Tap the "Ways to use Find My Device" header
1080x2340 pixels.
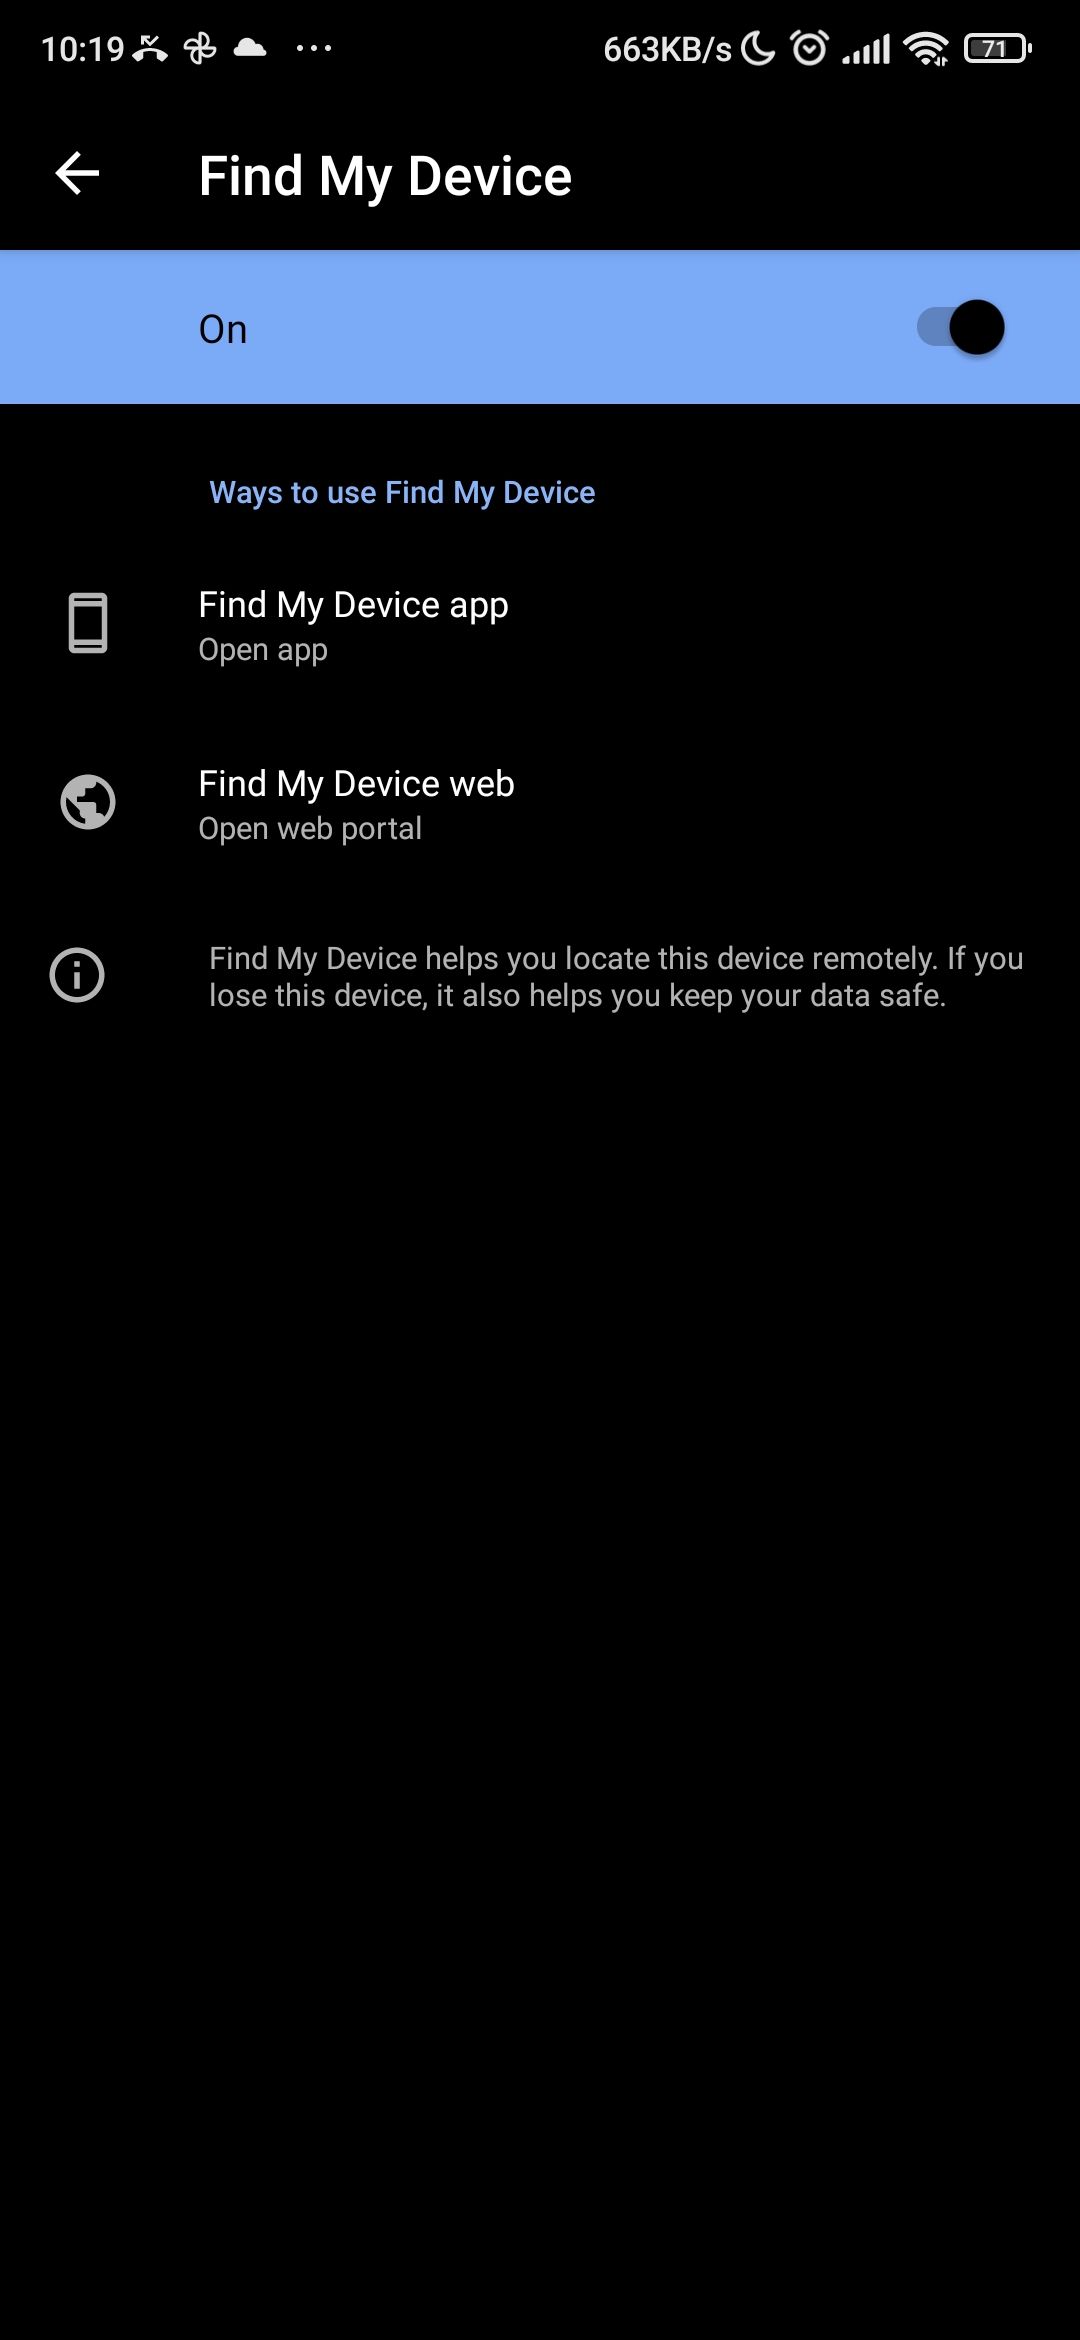pyautogui.click(x=402, y=493)
